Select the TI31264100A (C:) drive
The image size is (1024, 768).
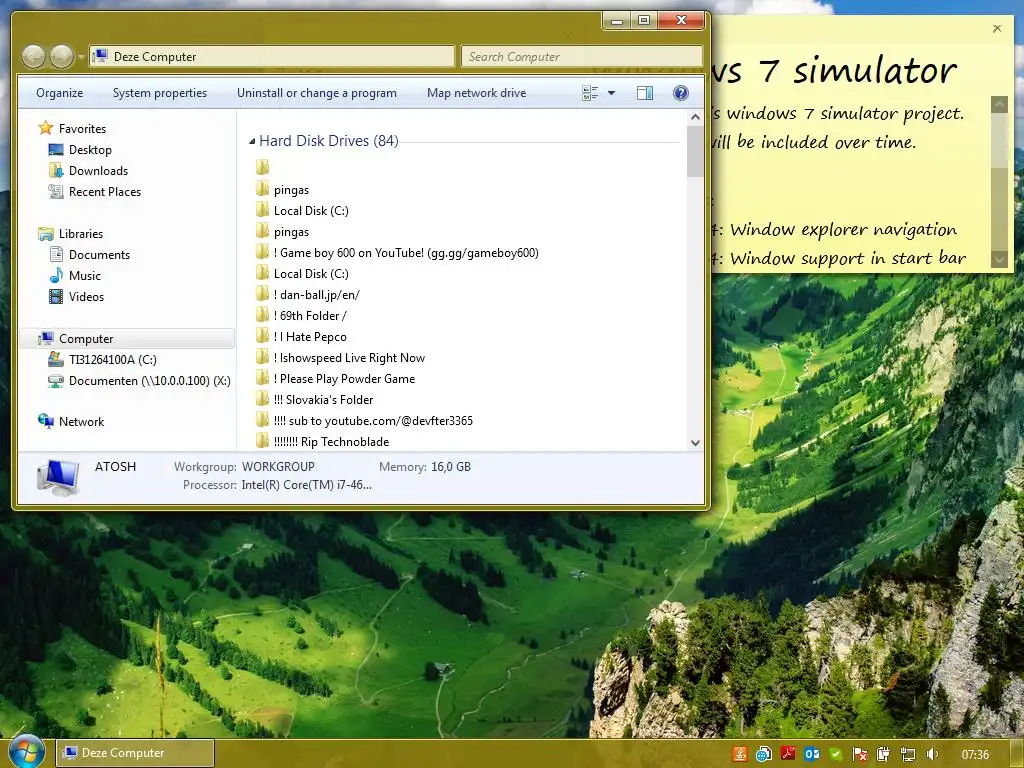(x=103, y=360)
